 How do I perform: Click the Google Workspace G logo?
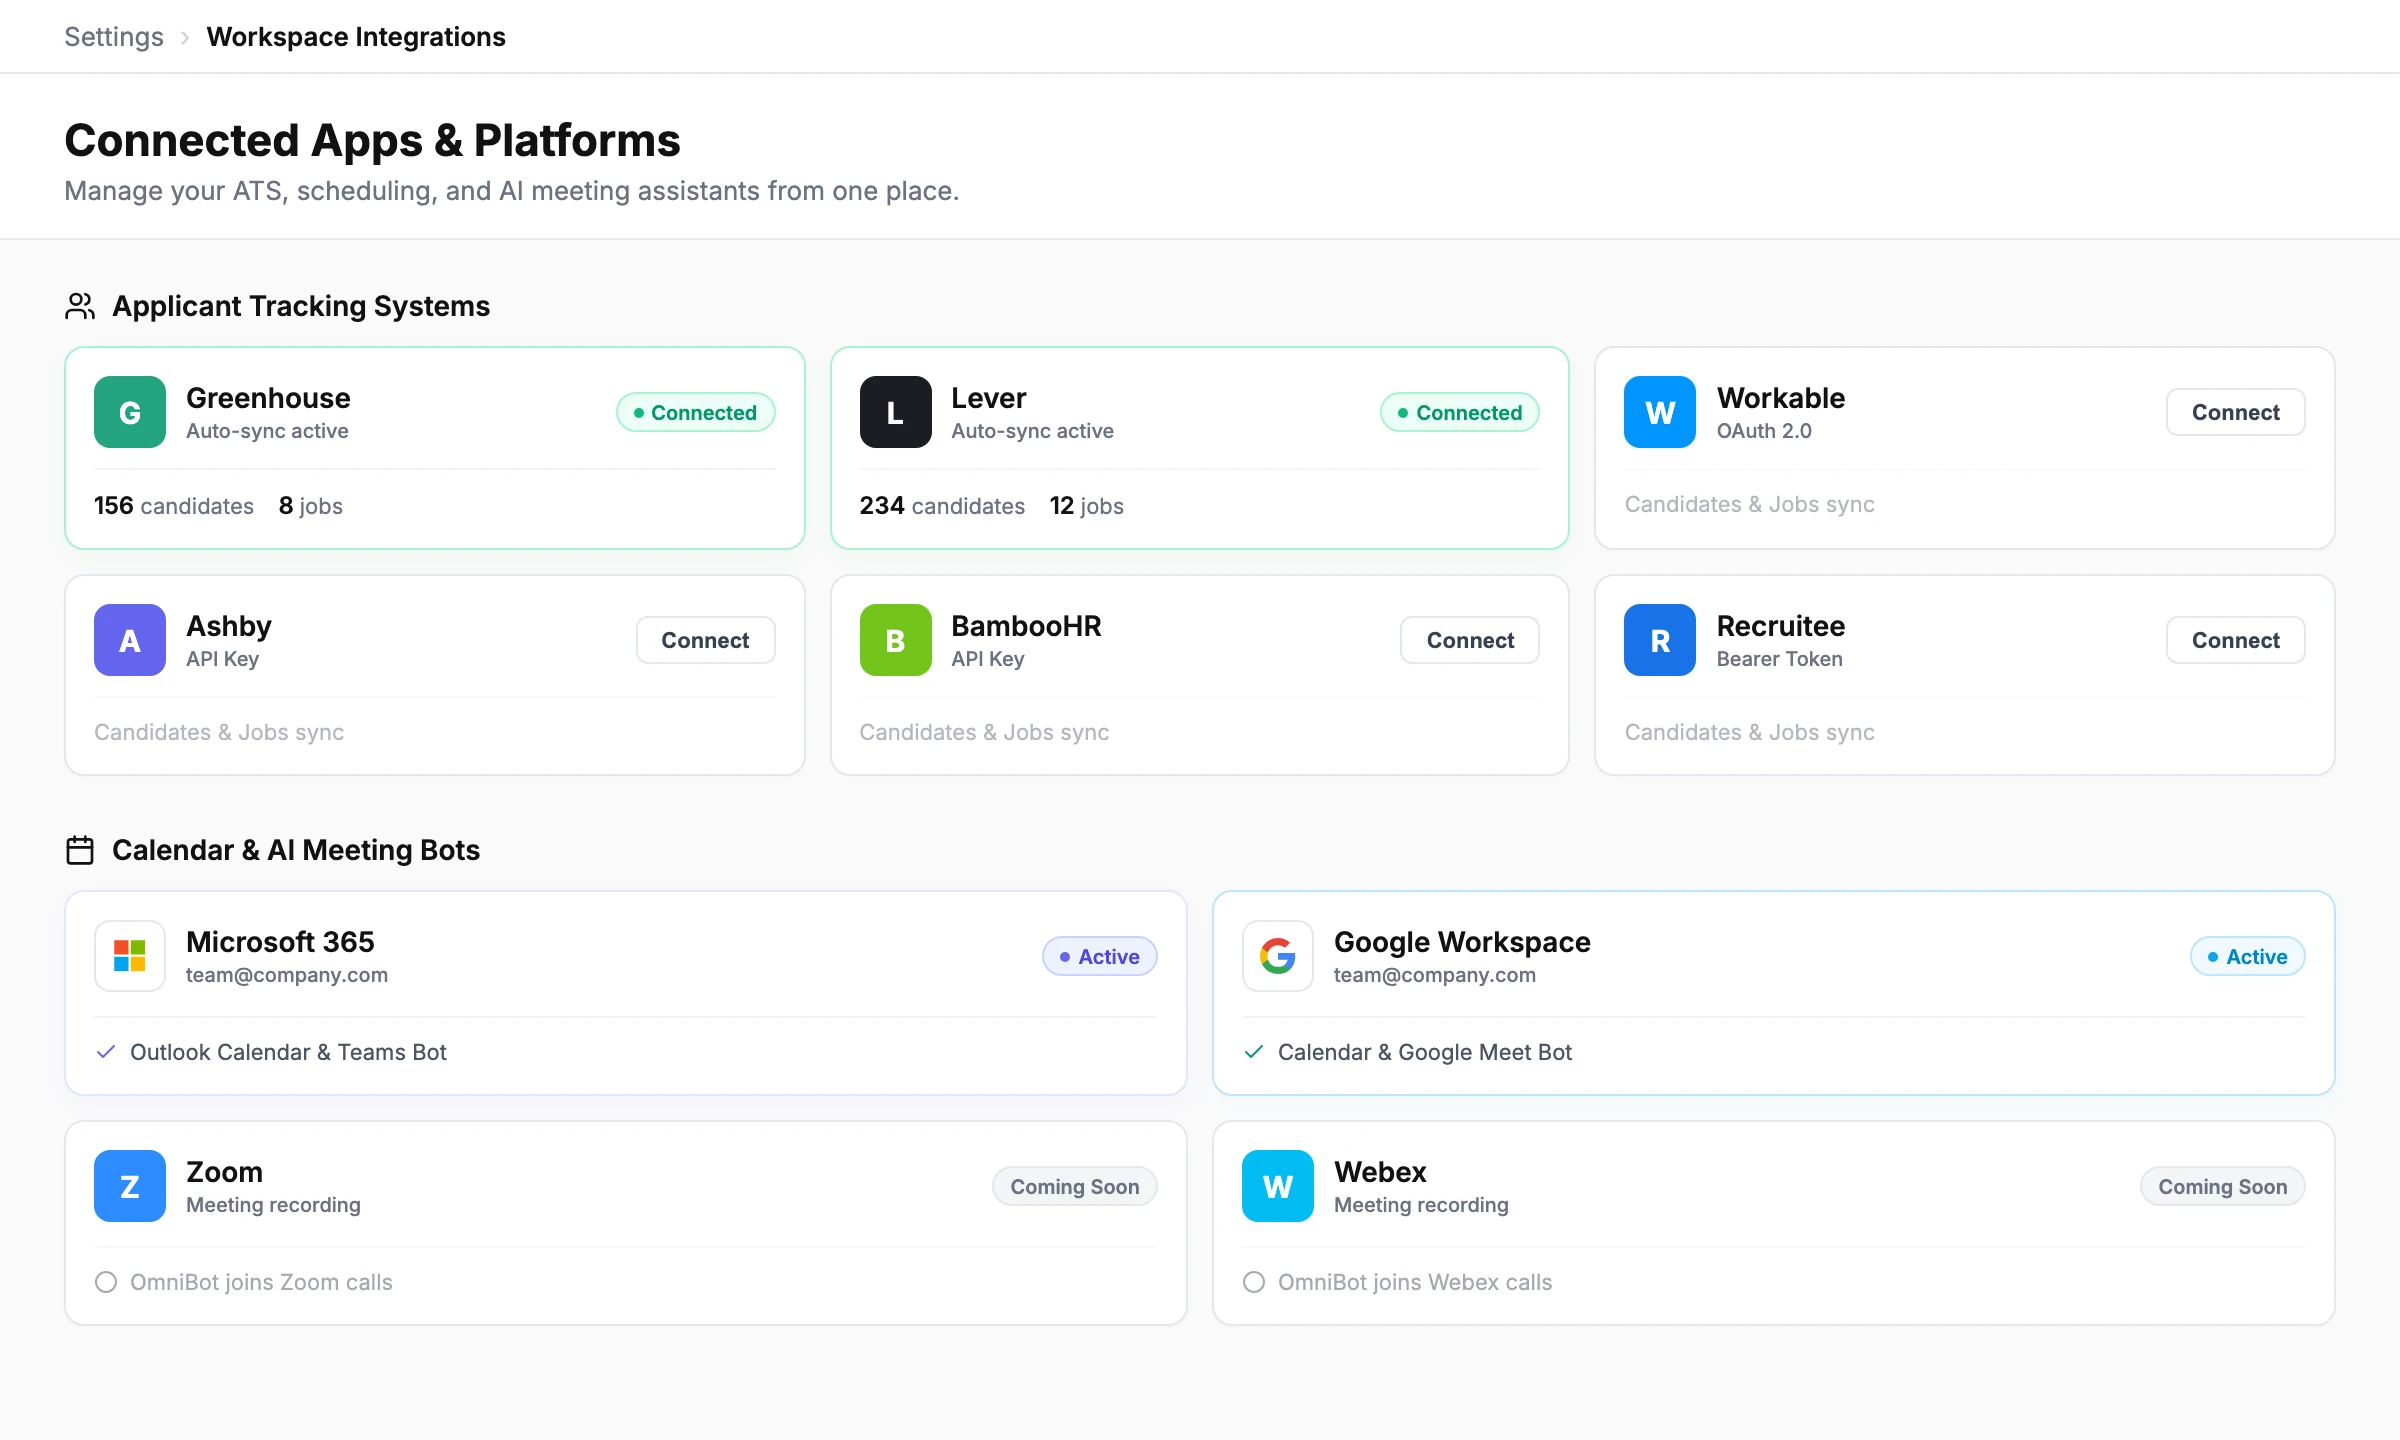1278,956
